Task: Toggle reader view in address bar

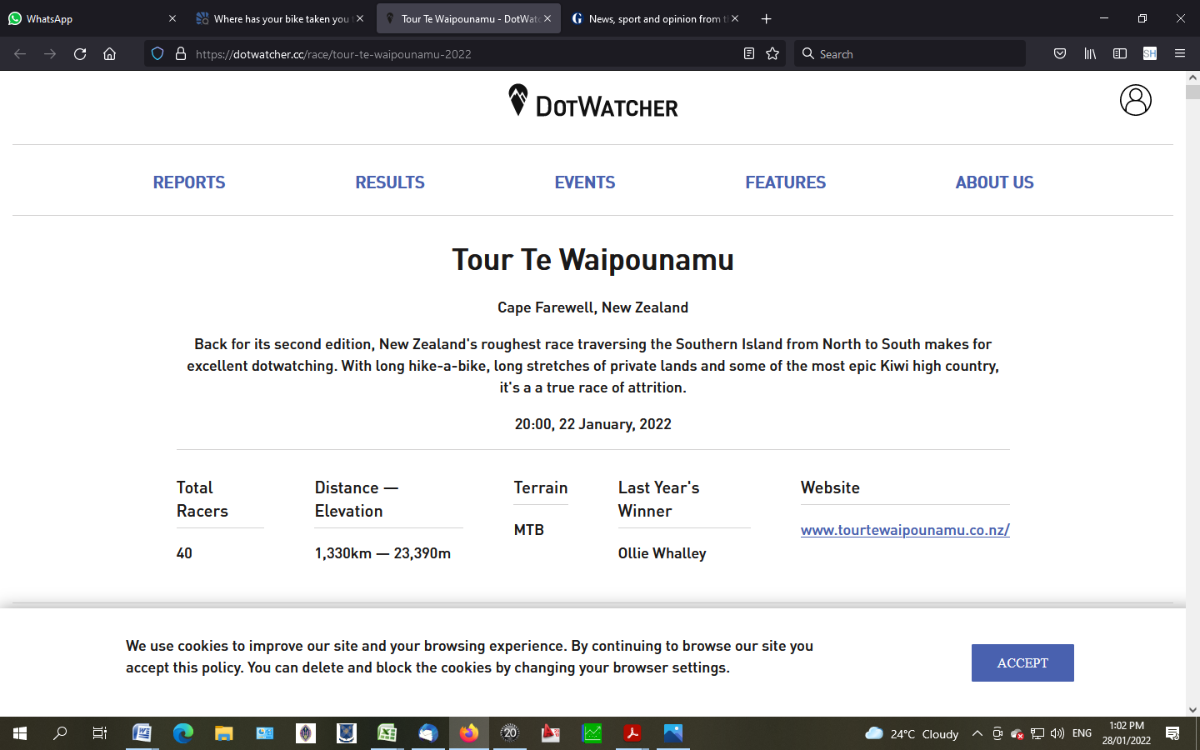Action: pos(748,54)
